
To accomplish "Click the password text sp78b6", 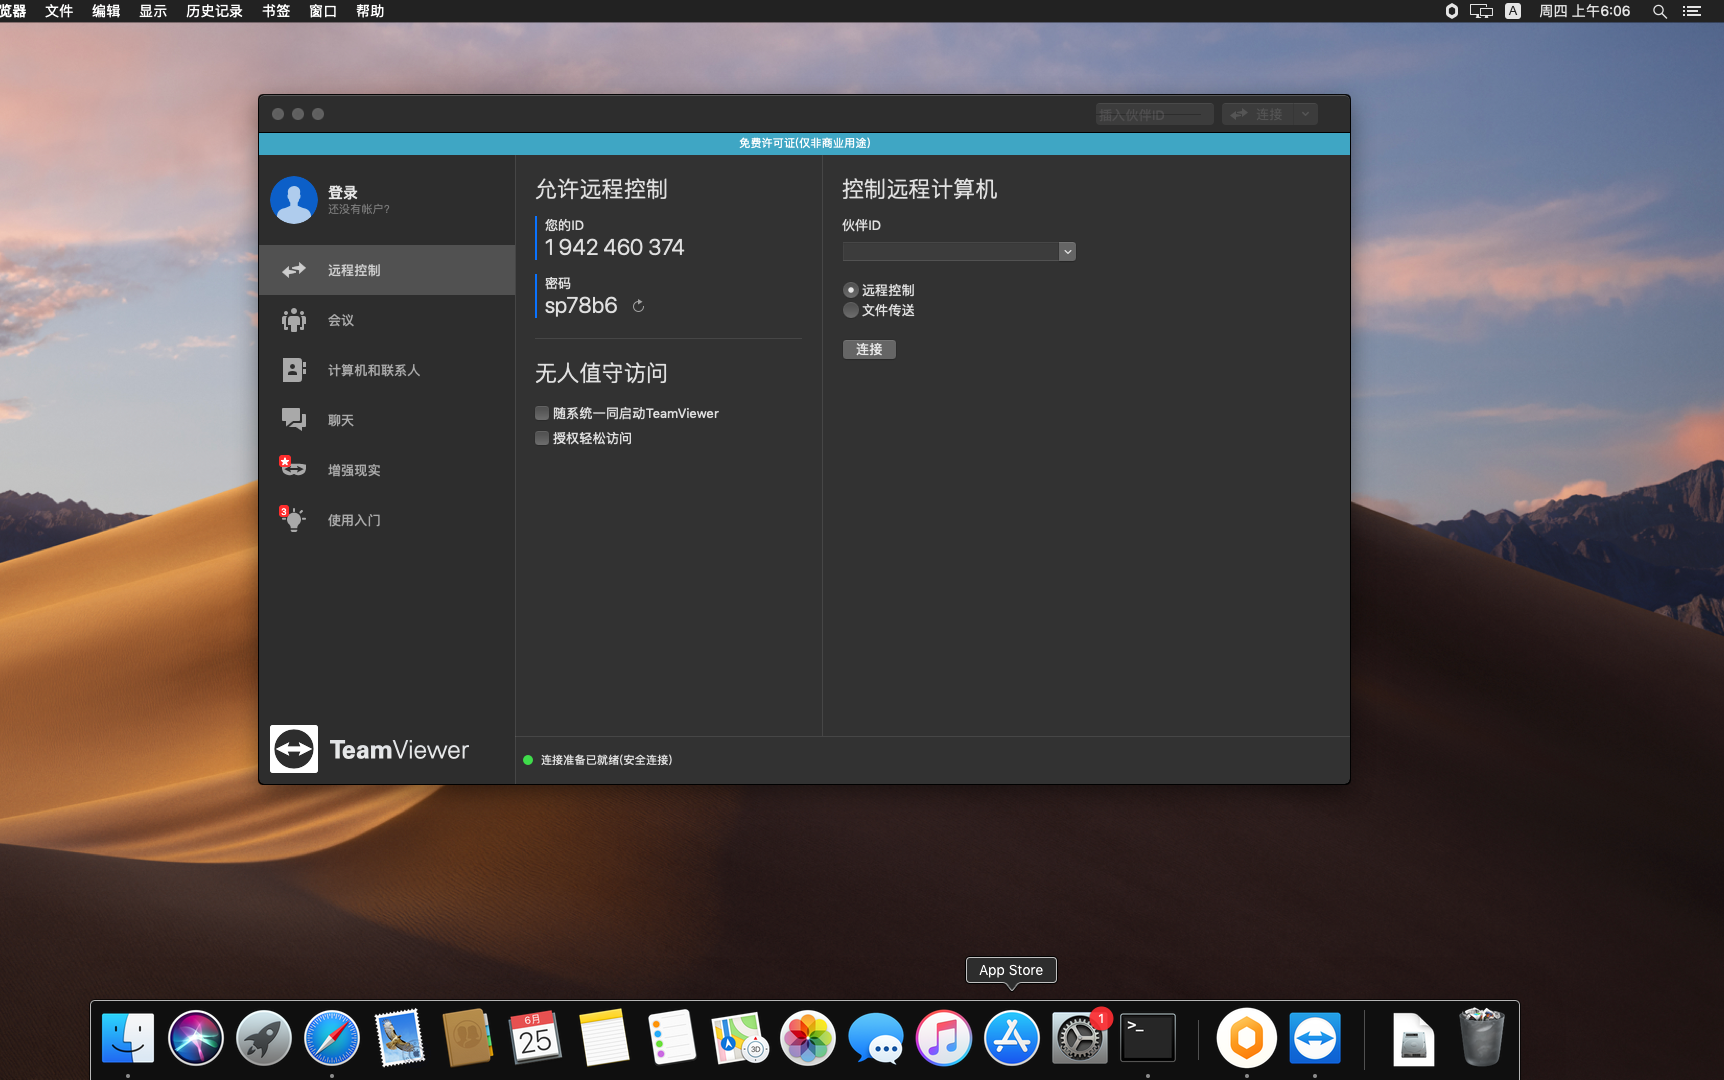I will (581, 305).
